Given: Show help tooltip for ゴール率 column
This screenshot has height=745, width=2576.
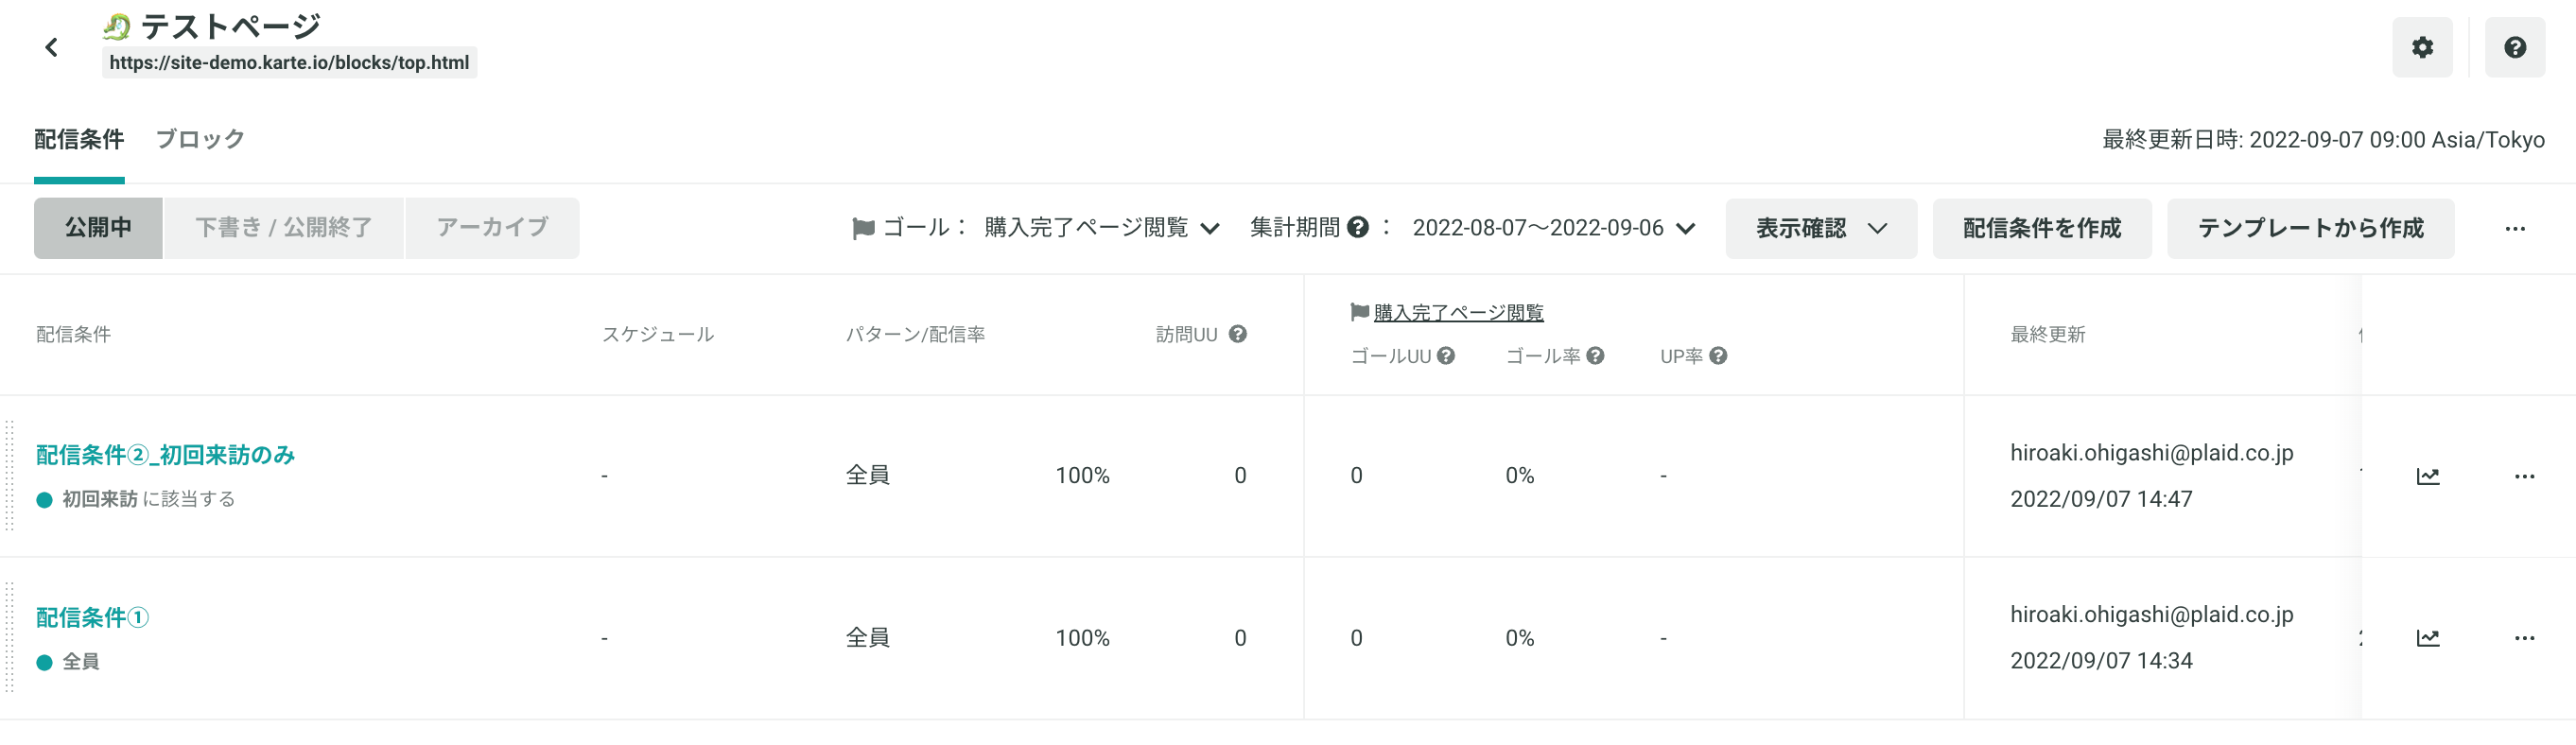Looking at the screenshot, I should [x=1595, y=356].
